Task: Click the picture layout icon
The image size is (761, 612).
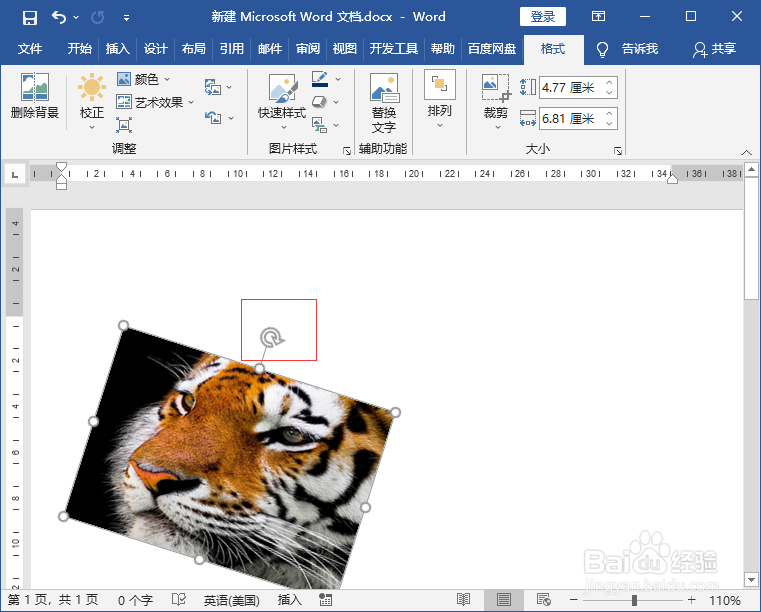Action: tap(319, 125)
